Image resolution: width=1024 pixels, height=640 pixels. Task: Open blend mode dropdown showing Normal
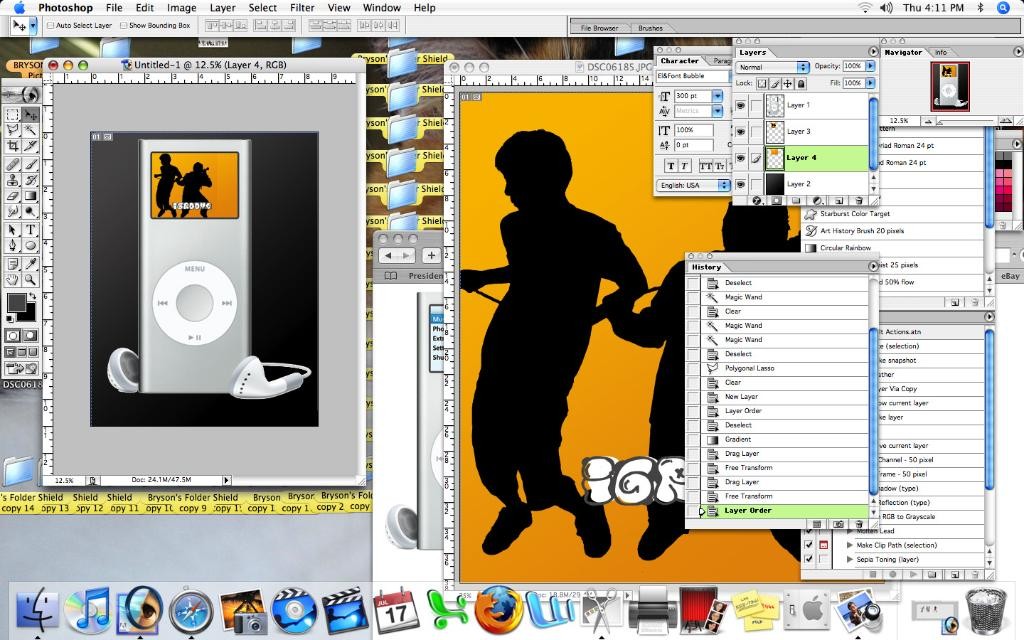773,67
